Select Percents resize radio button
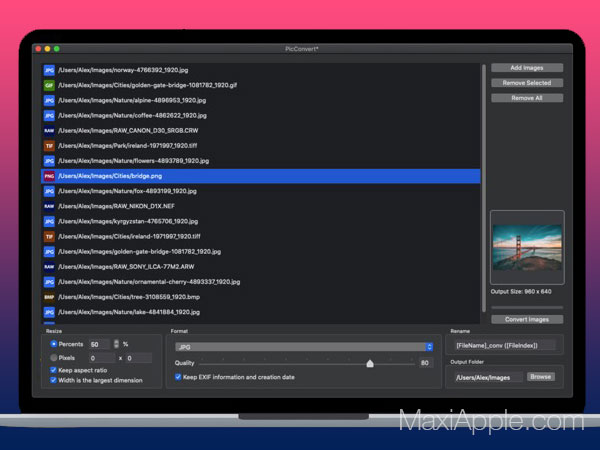 tap(54, 344)
